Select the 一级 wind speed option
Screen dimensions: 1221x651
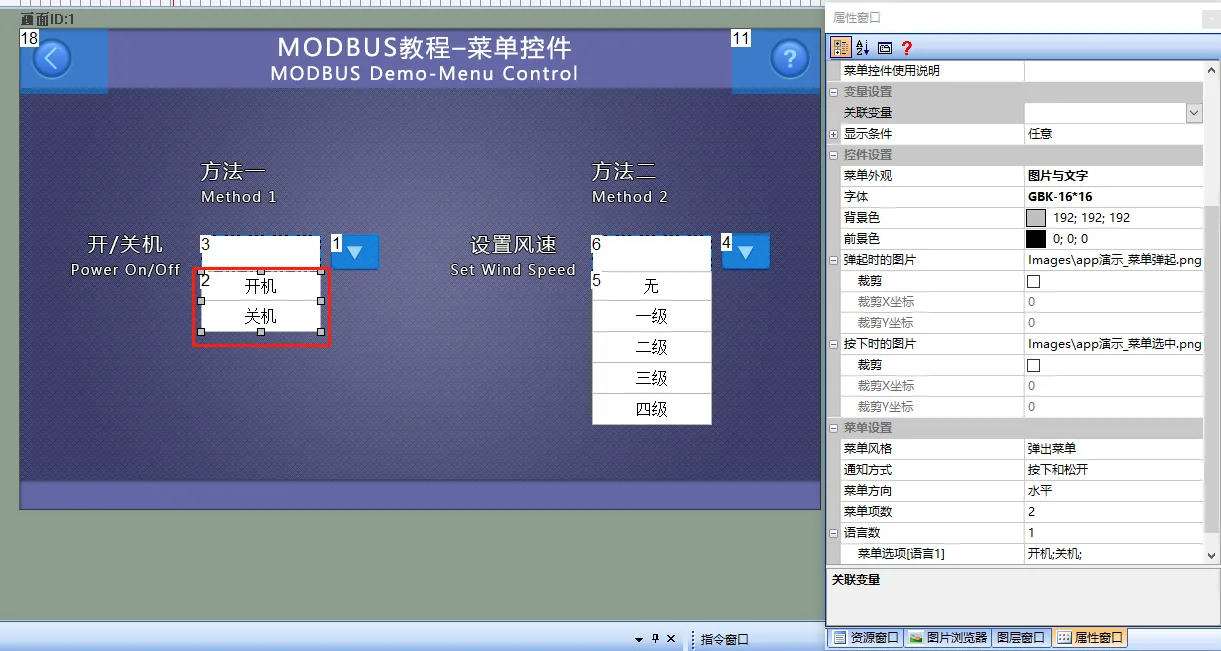(652, 317)
